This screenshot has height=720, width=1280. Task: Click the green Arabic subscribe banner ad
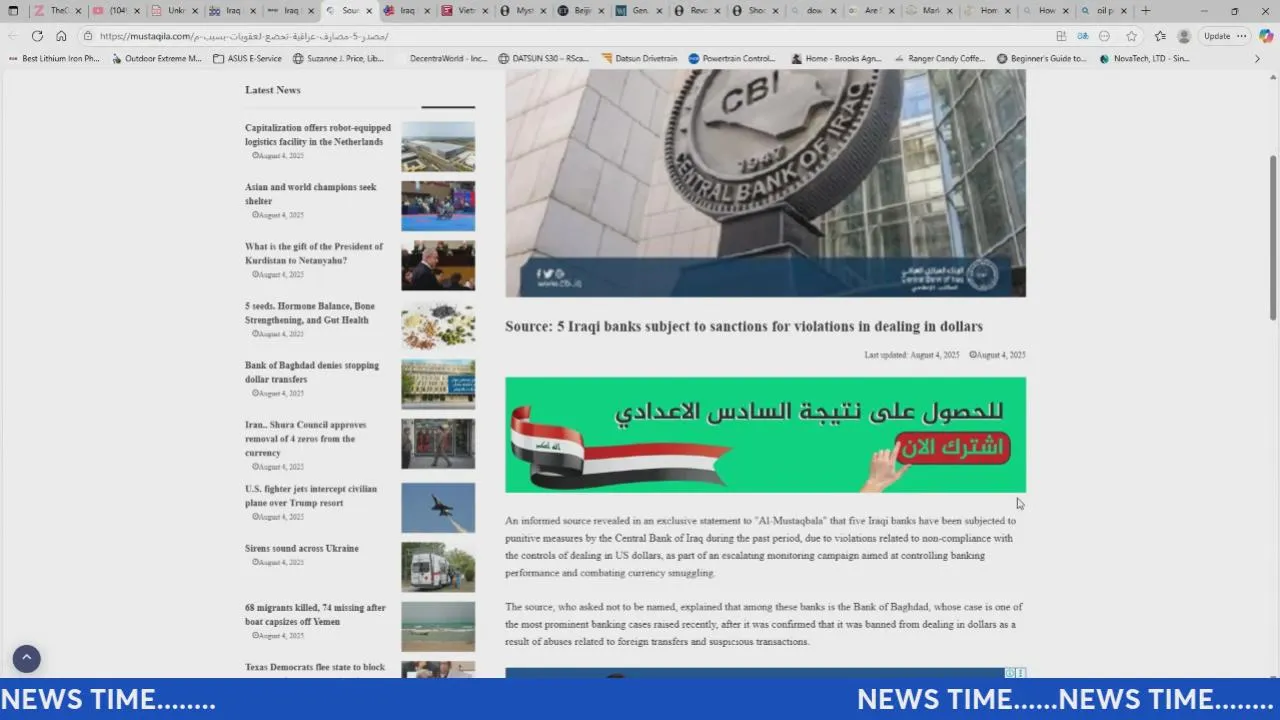coord(765,435)
